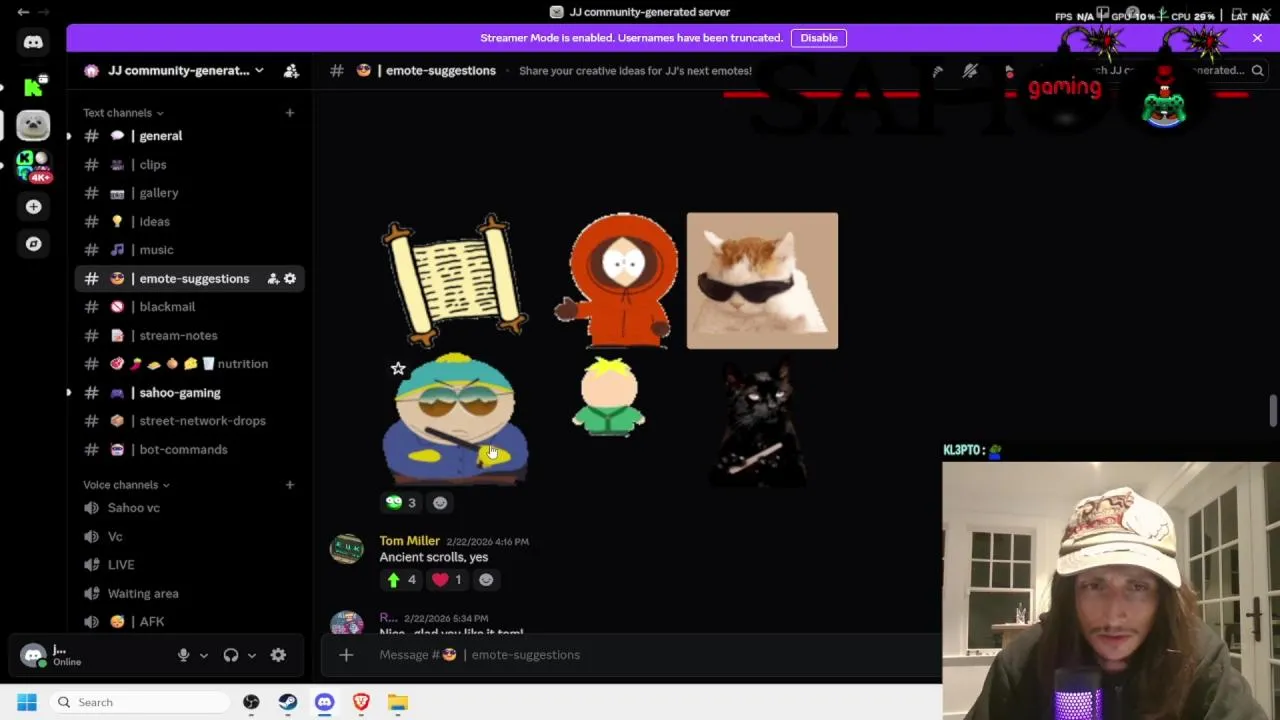
Task: Open Windows Start menu
Action: click(27, 702)
